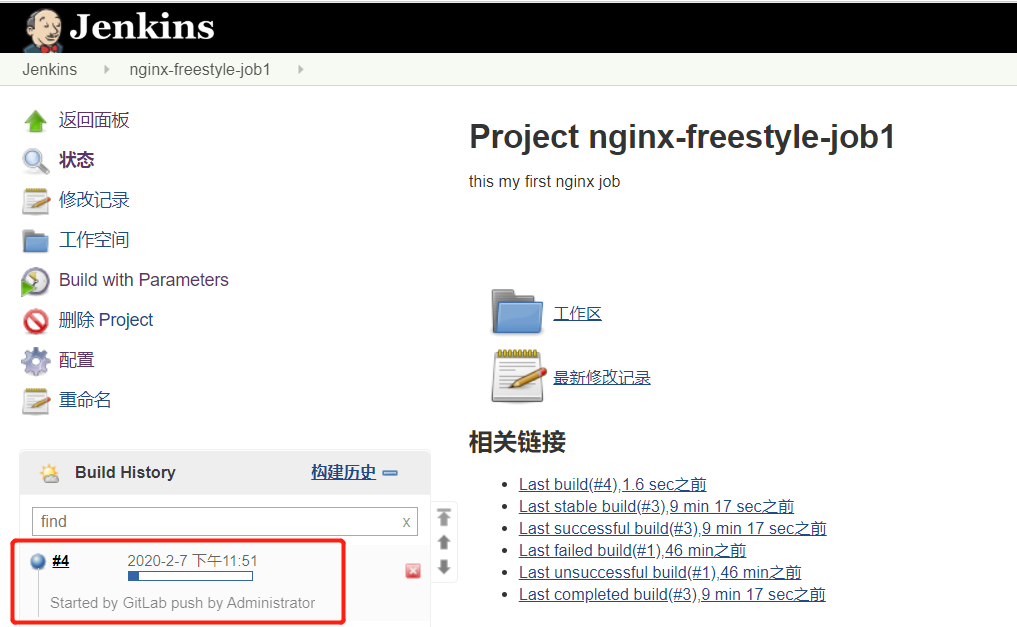Click the weather sun icon in Build History
The width and height of the screenshot is (1017, 627).
(x=49, y=473)
